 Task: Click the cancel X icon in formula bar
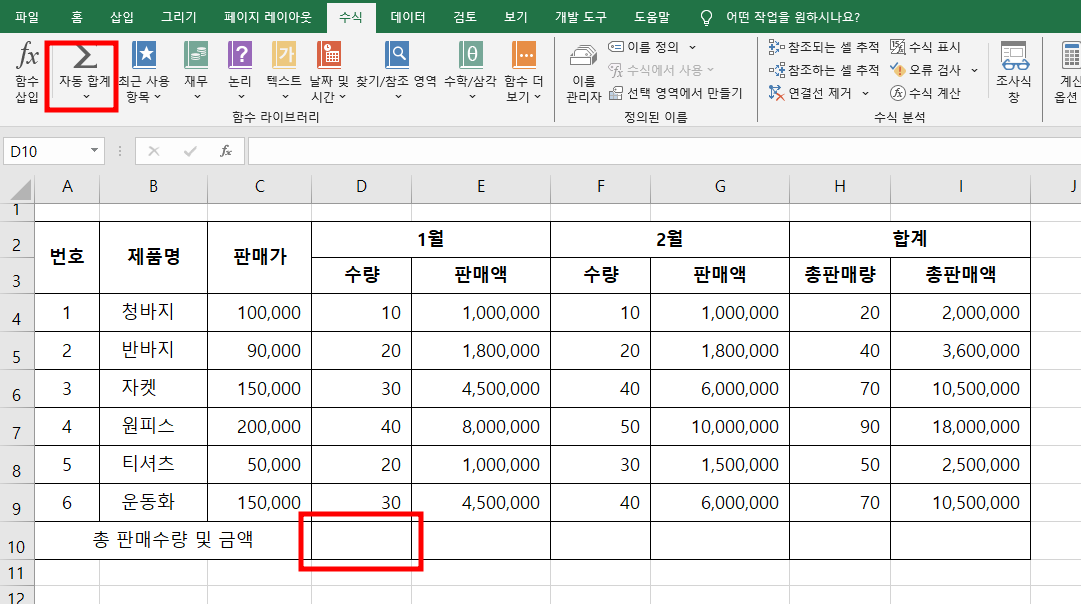coord(154,151)
